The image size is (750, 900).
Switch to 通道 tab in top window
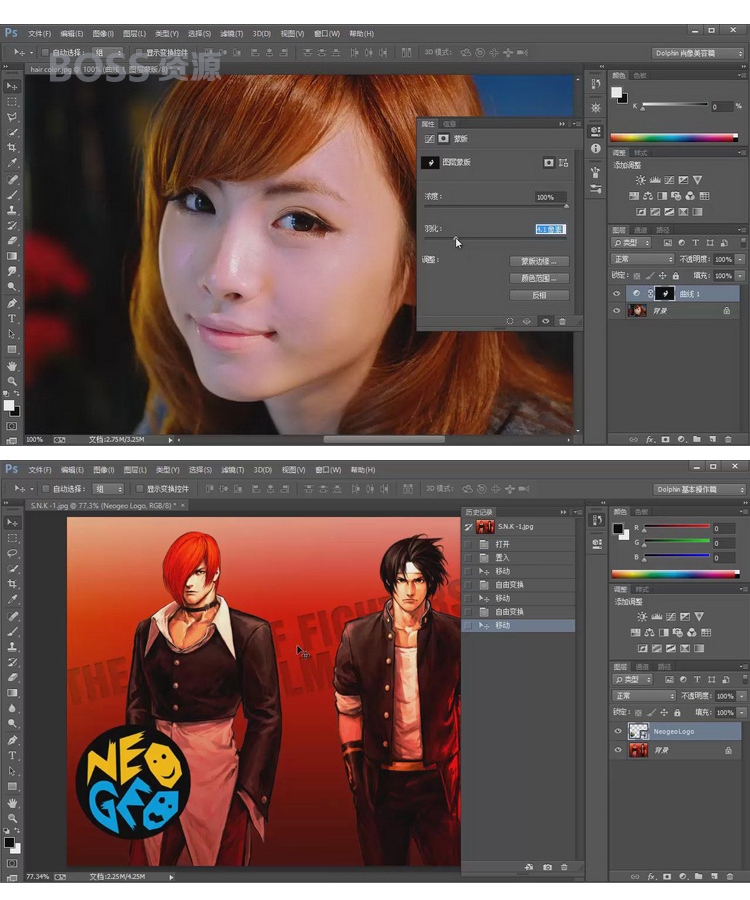pyautogui.click(x=641, y=230)
